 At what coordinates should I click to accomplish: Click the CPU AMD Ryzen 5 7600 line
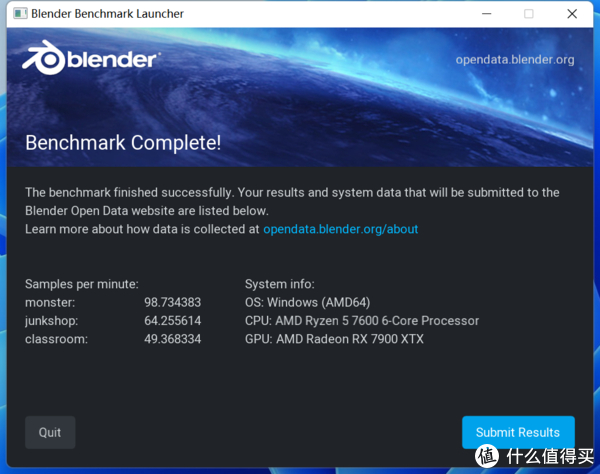tap(362, 321)
